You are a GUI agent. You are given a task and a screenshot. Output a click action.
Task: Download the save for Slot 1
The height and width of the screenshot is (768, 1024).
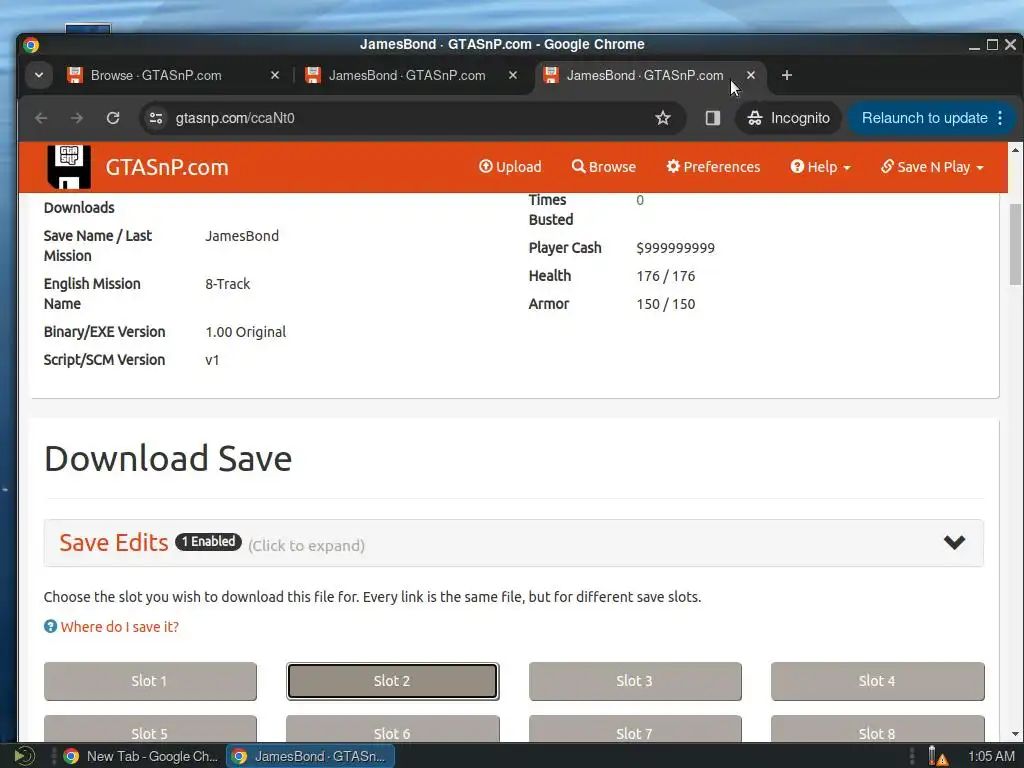pos(150,681)
